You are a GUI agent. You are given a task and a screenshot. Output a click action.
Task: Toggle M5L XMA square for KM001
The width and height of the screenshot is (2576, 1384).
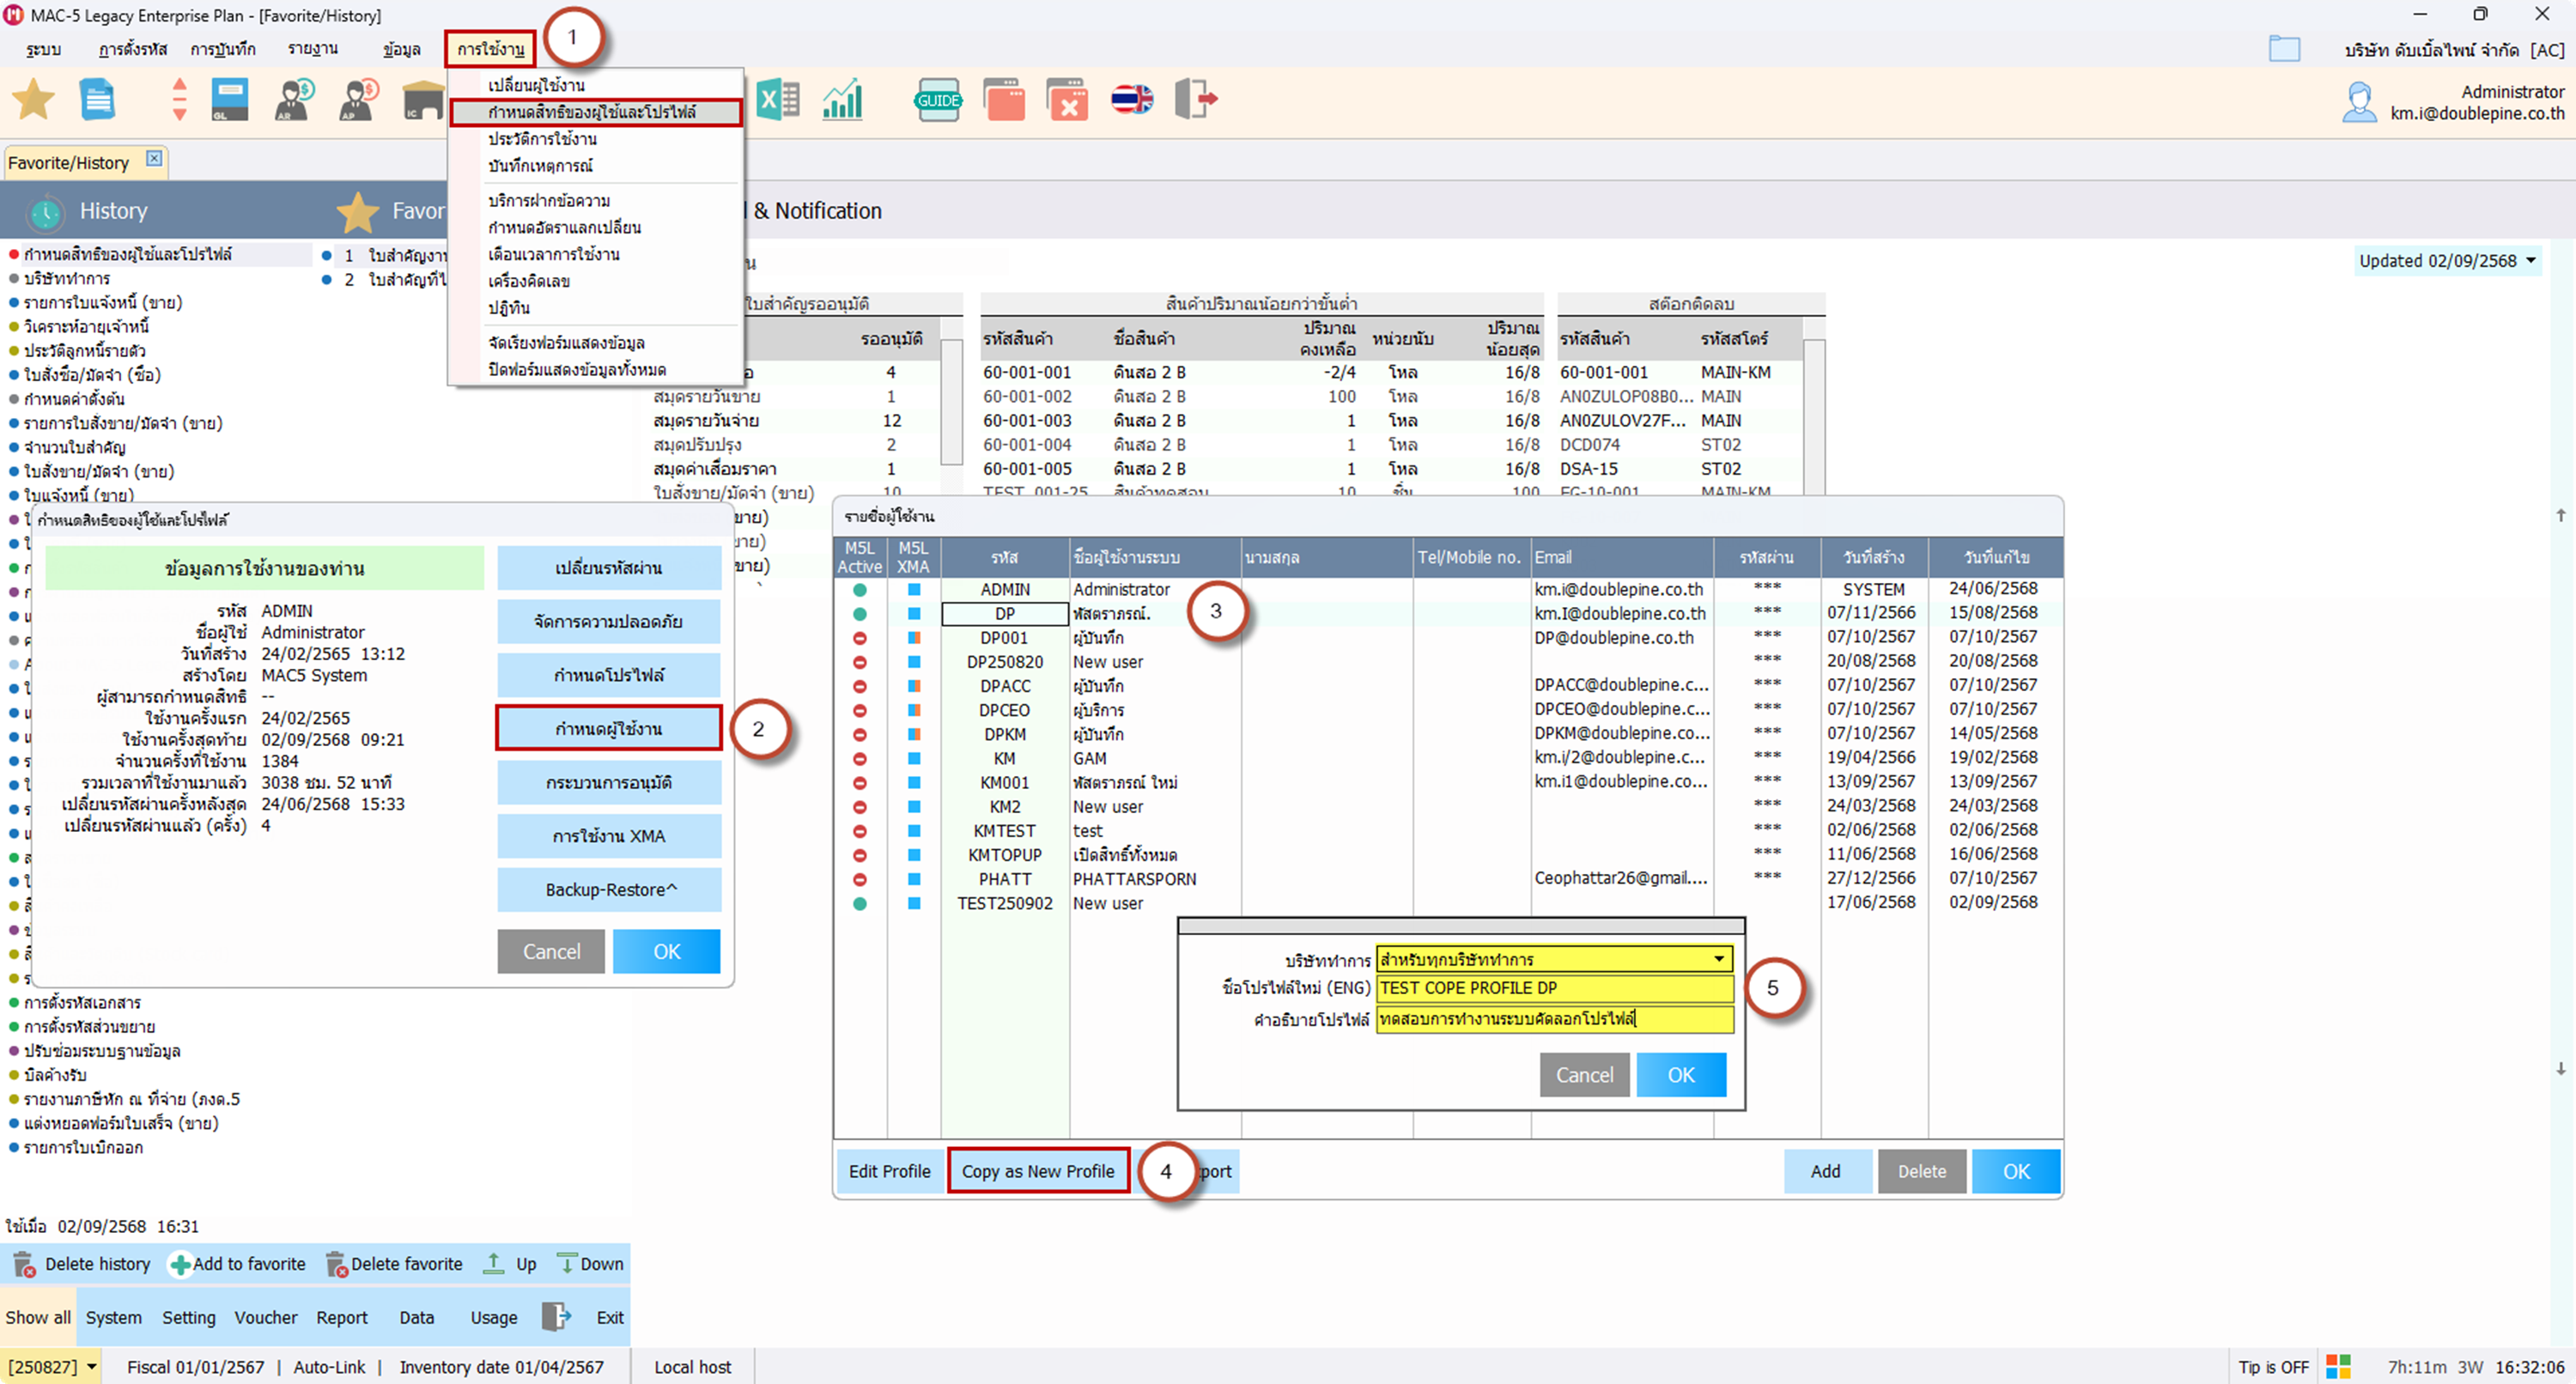913,783
